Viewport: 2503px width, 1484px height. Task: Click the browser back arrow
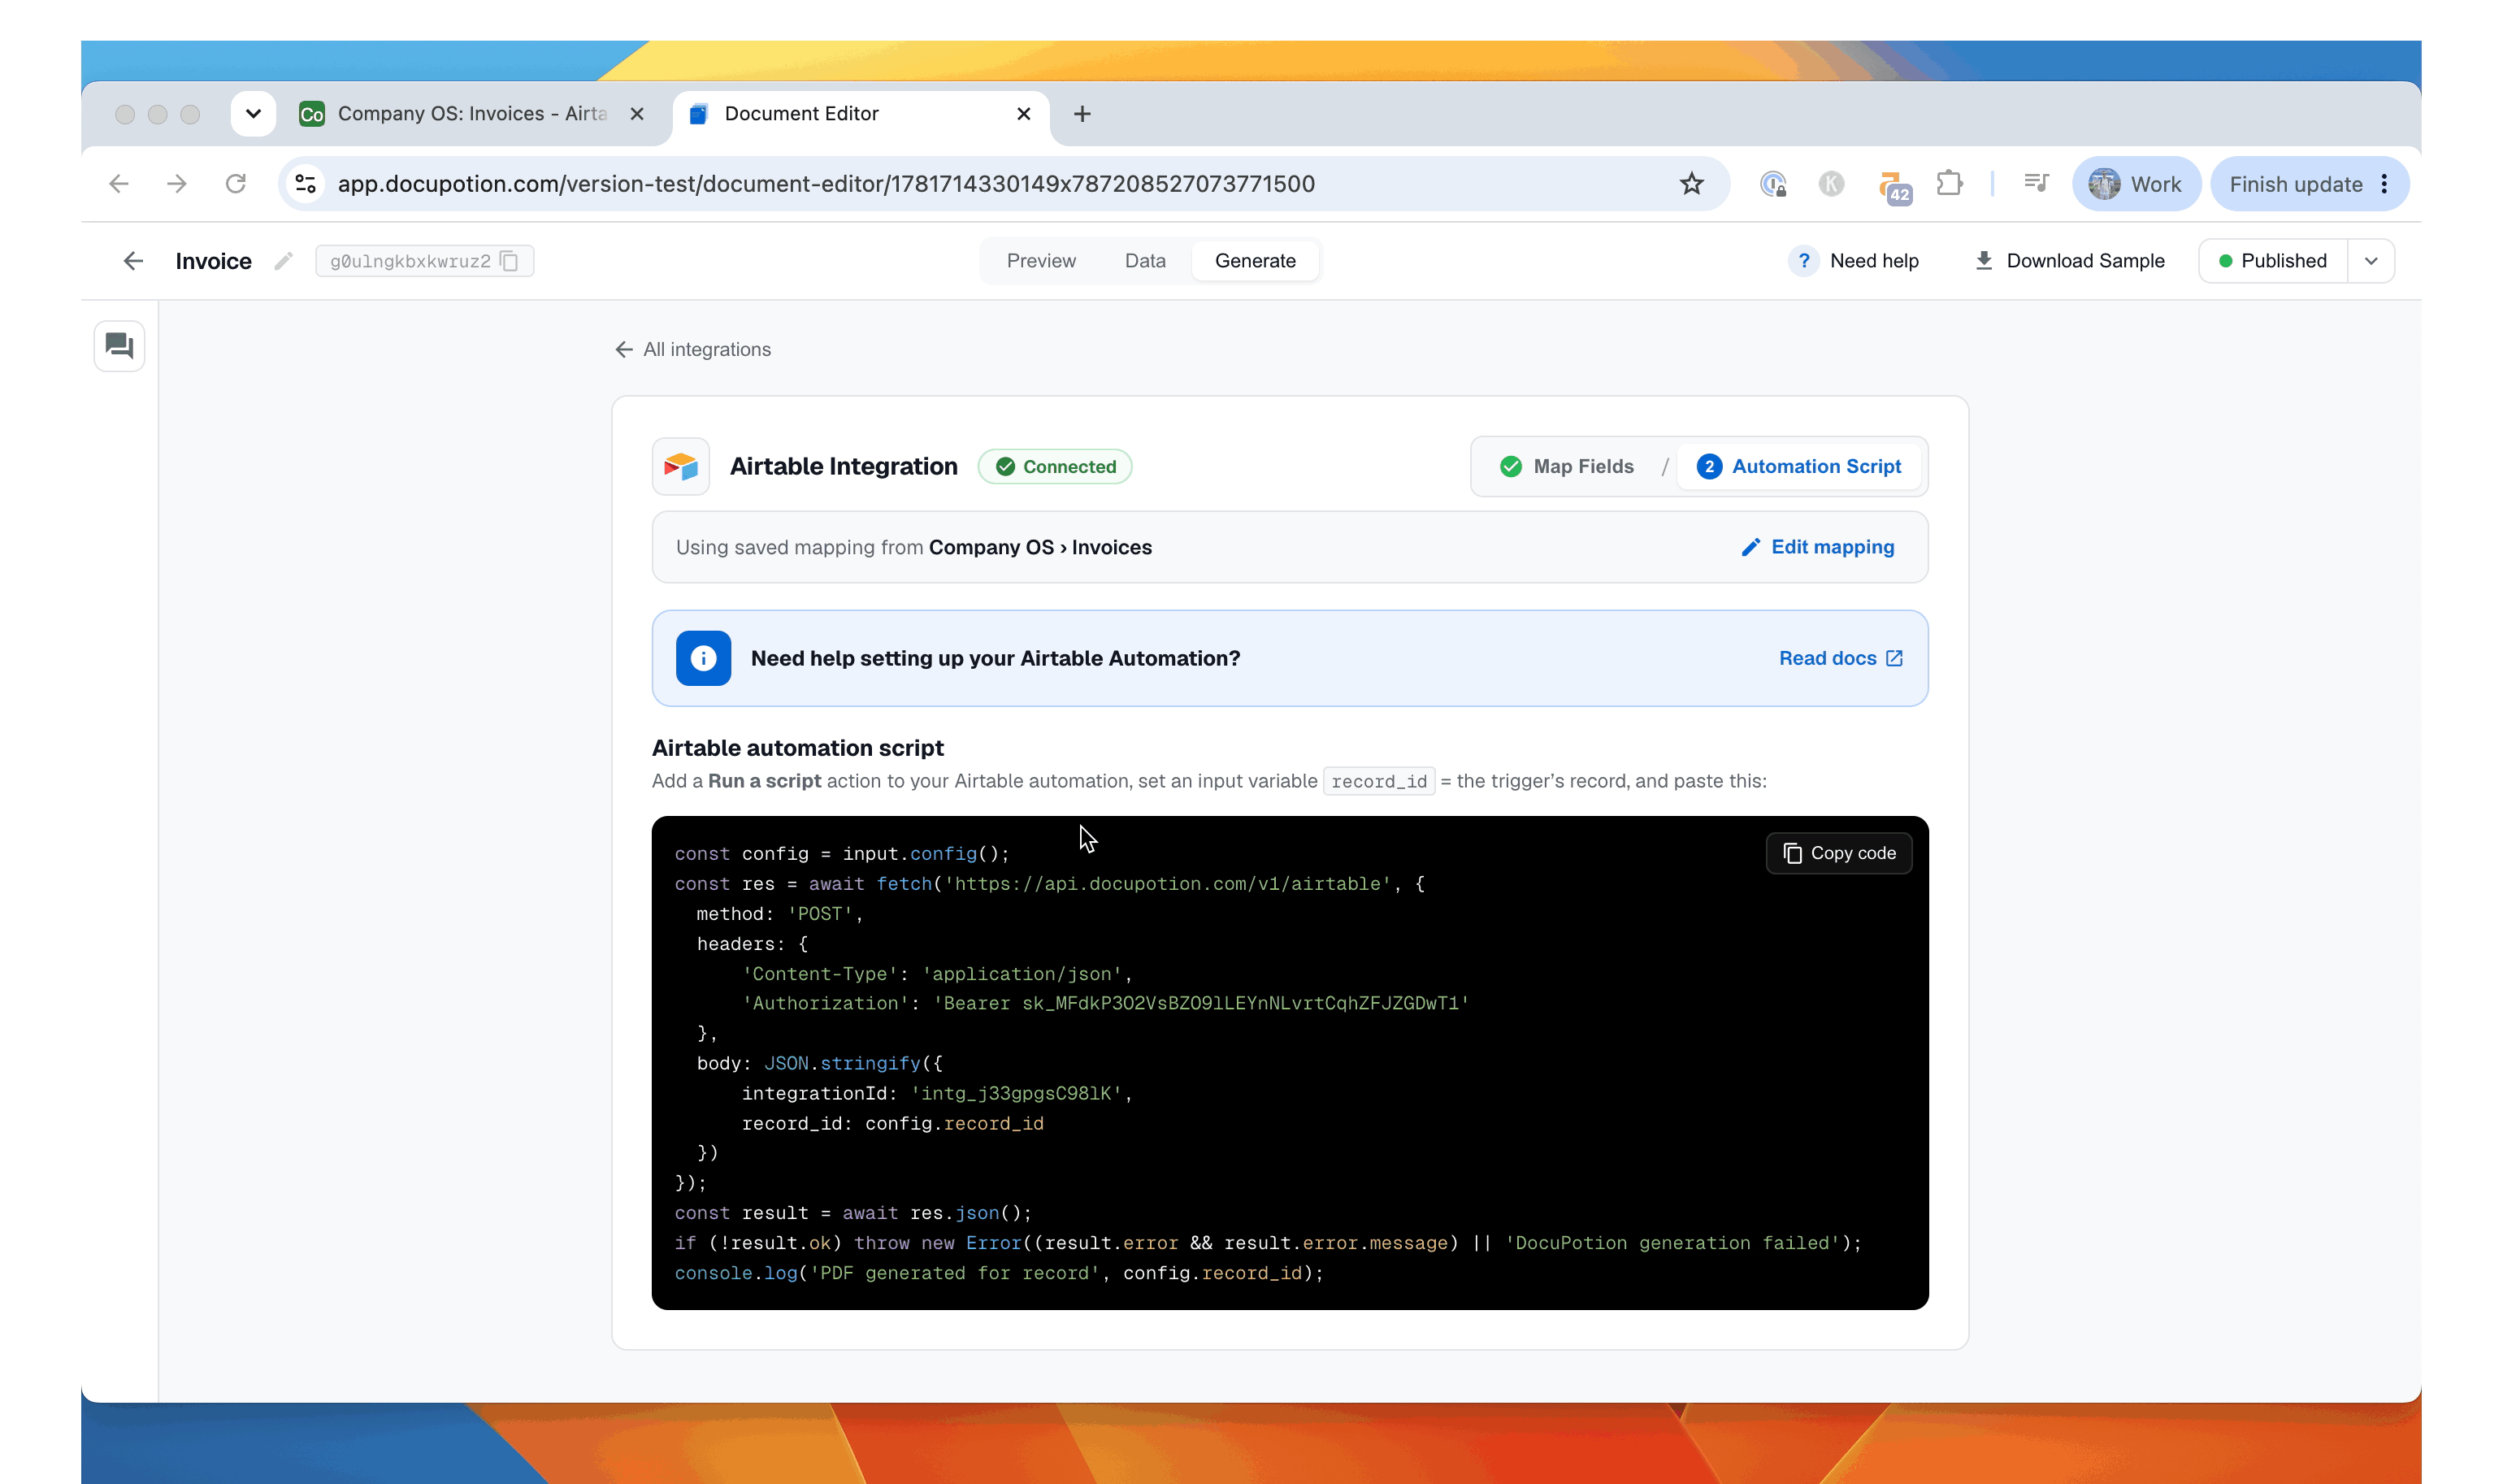pos(119,184)
